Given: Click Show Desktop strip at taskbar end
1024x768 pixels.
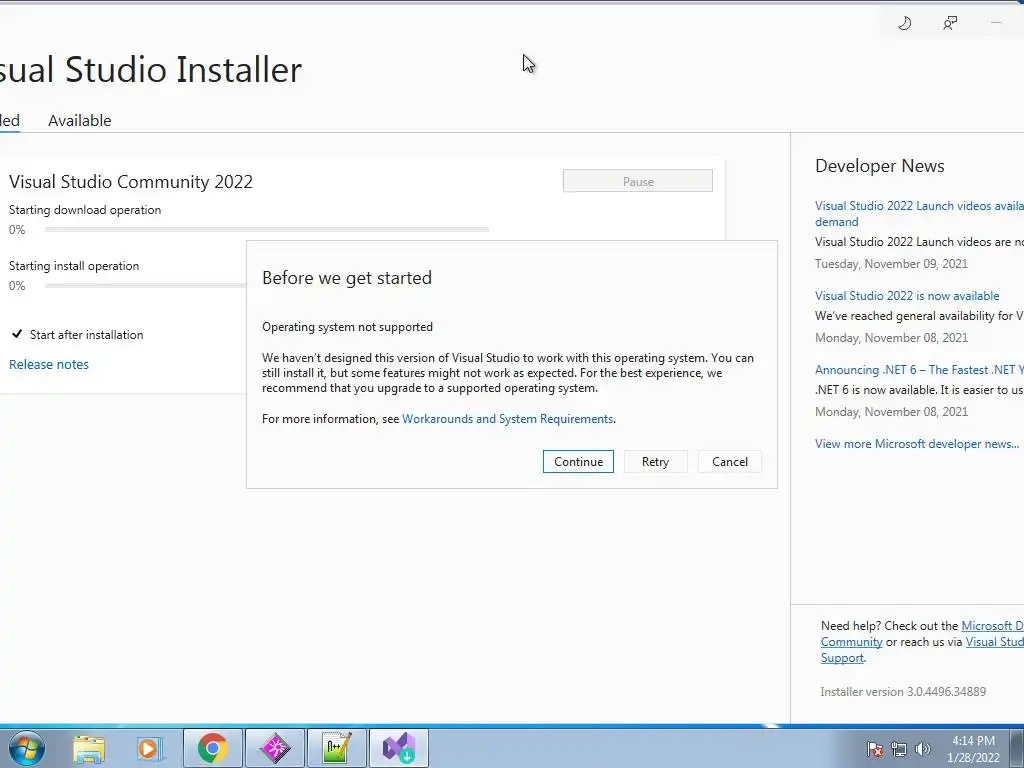Looking at the screenshot, I should (1017, 748).
